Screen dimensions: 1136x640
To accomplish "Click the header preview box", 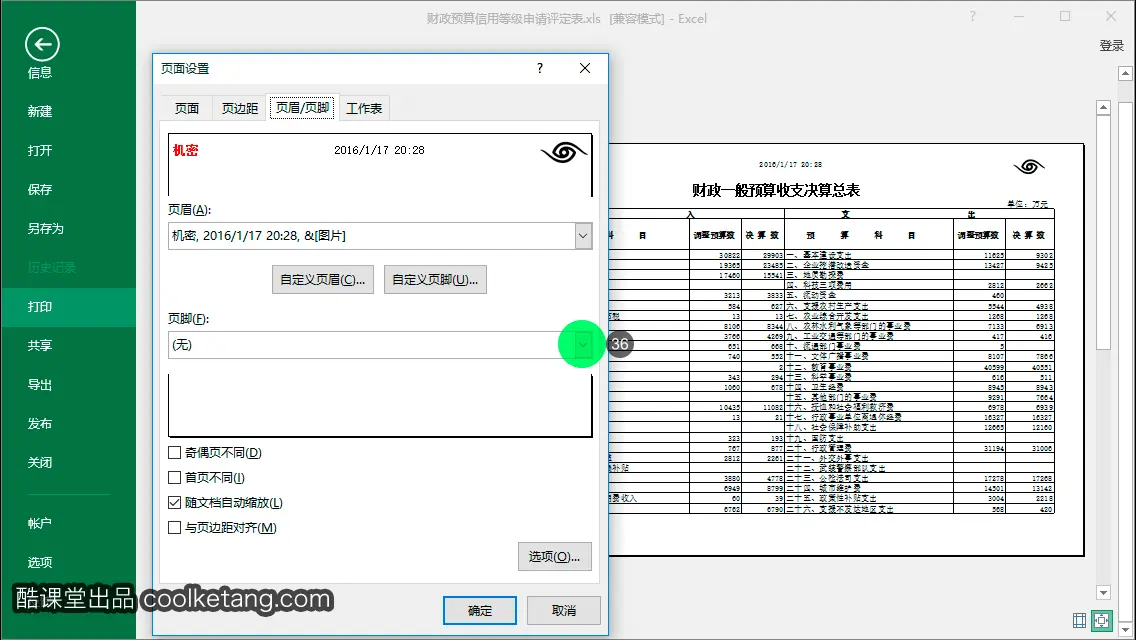I will 380,165.
